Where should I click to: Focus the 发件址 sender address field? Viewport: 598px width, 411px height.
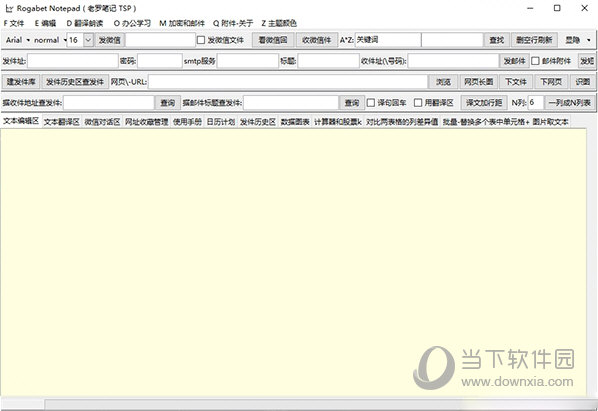pos(73,61)
